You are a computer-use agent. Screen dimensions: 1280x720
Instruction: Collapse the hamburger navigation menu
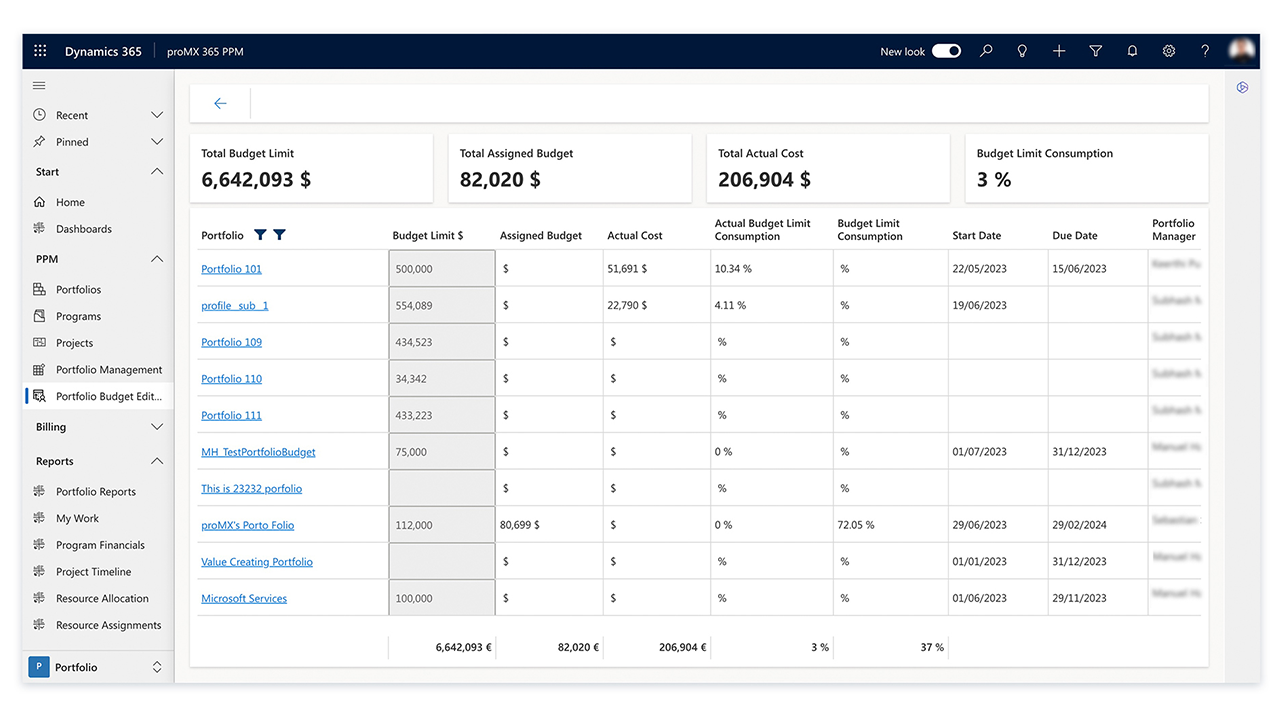39,86
